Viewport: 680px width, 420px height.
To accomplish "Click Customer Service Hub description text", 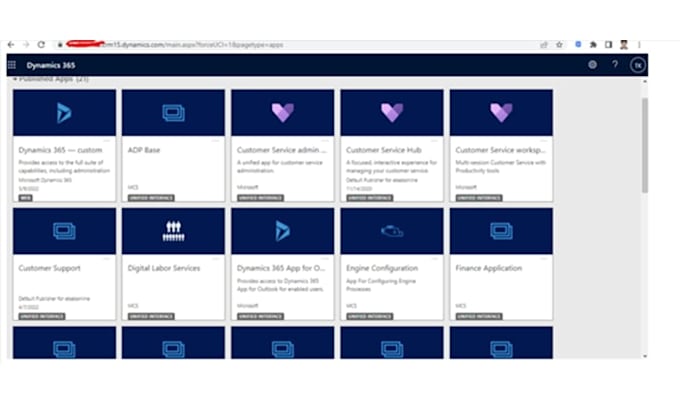I will tap(392, 167).
